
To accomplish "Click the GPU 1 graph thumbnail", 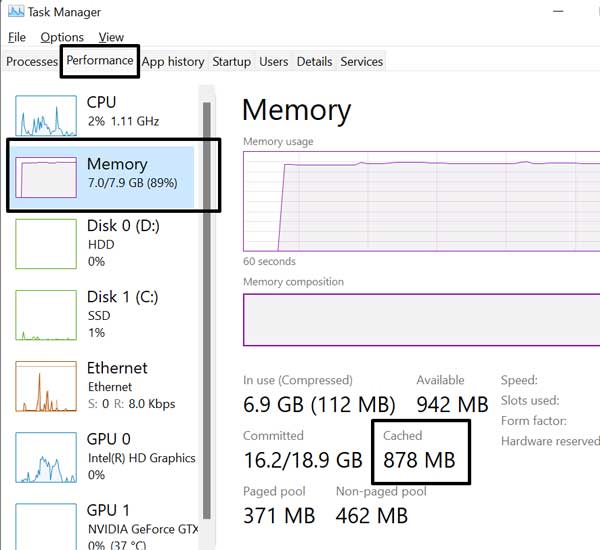I will click(46, 525).
